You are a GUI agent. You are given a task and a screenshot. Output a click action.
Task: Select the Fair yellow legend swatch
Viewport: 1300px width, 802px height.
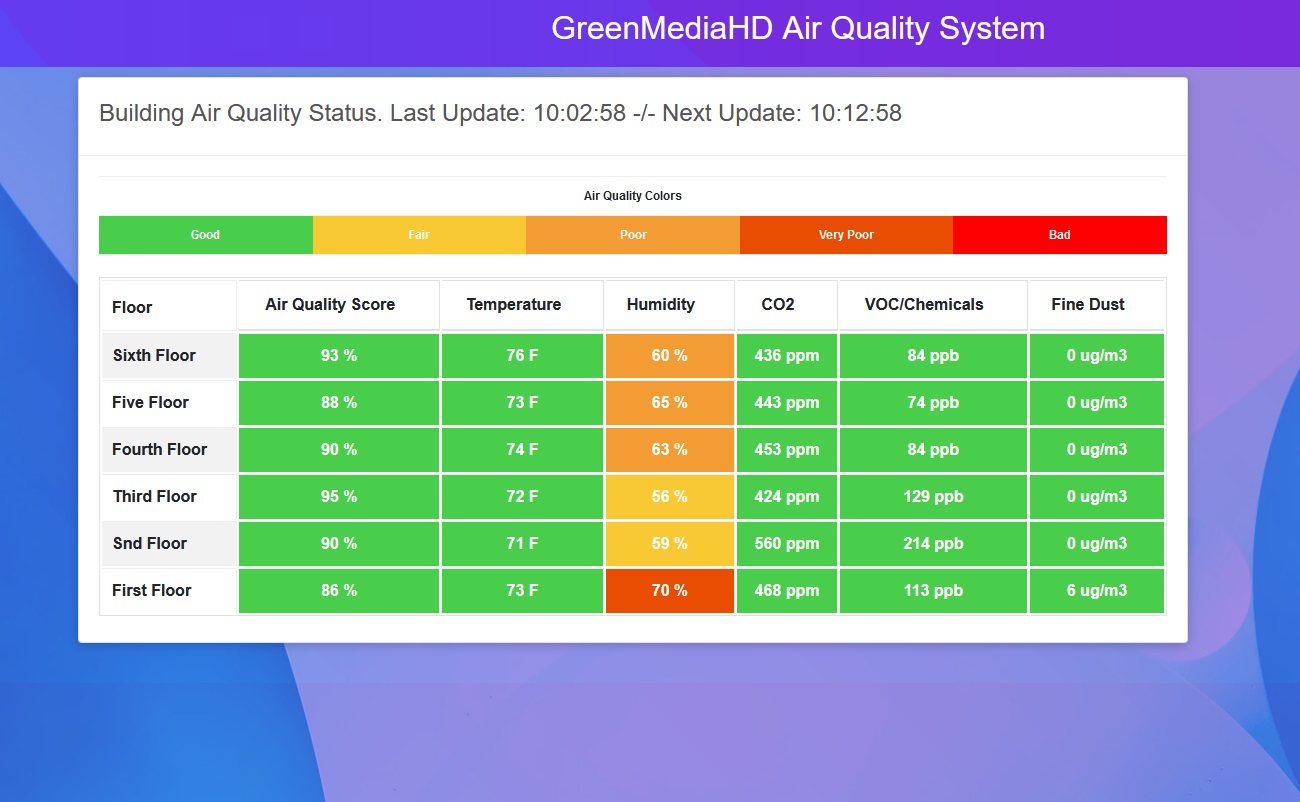tap(419, 235)
